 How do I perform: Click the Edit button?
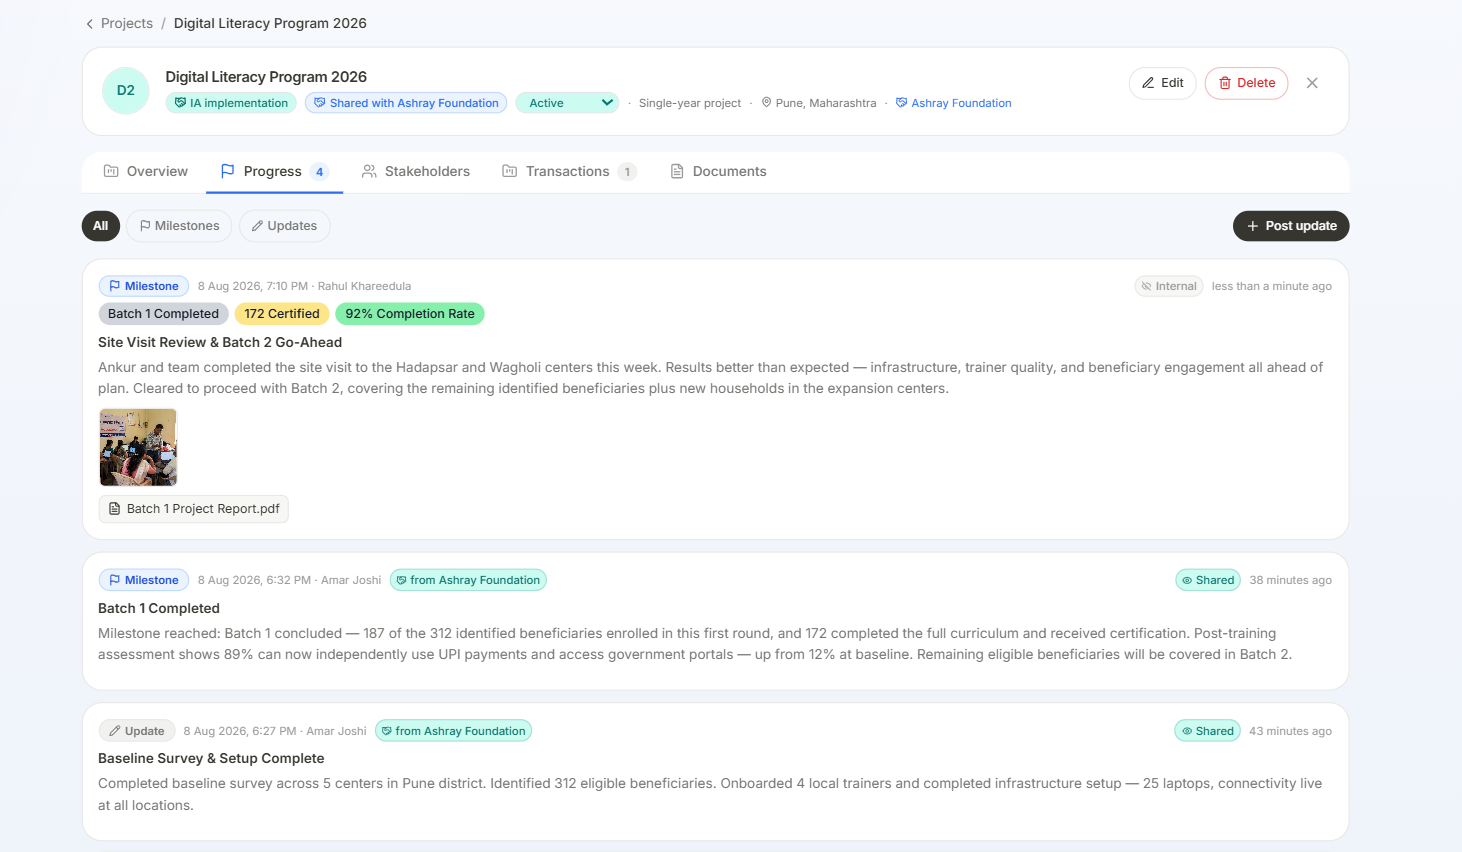click(x=1163, y=83)
